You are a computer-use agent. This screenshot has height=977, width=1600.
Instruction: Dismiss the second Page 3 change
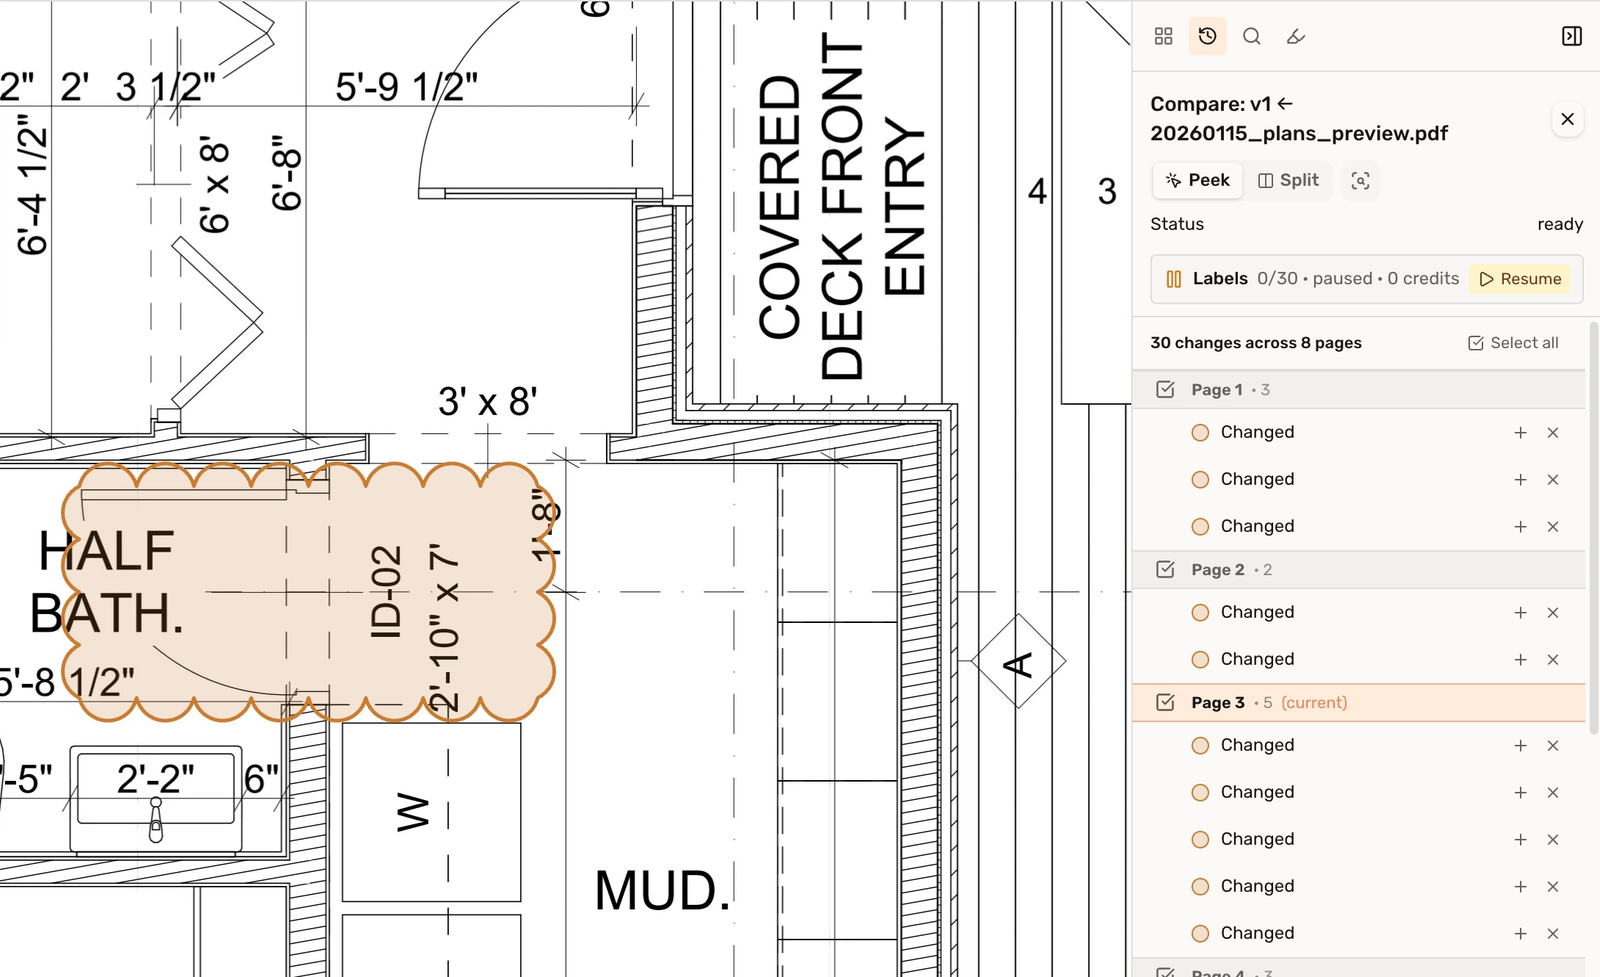click(1553, 793)
